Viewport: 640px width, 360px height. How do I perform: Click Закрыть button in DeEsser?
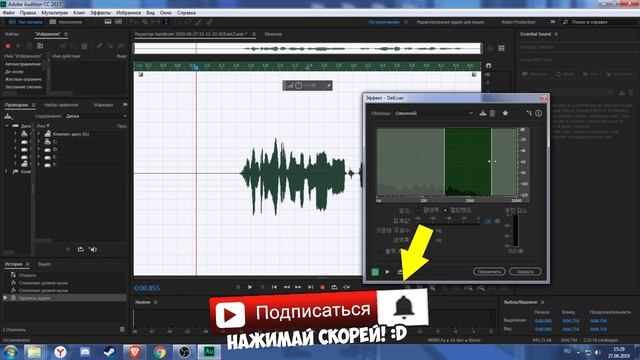(525, 271)
